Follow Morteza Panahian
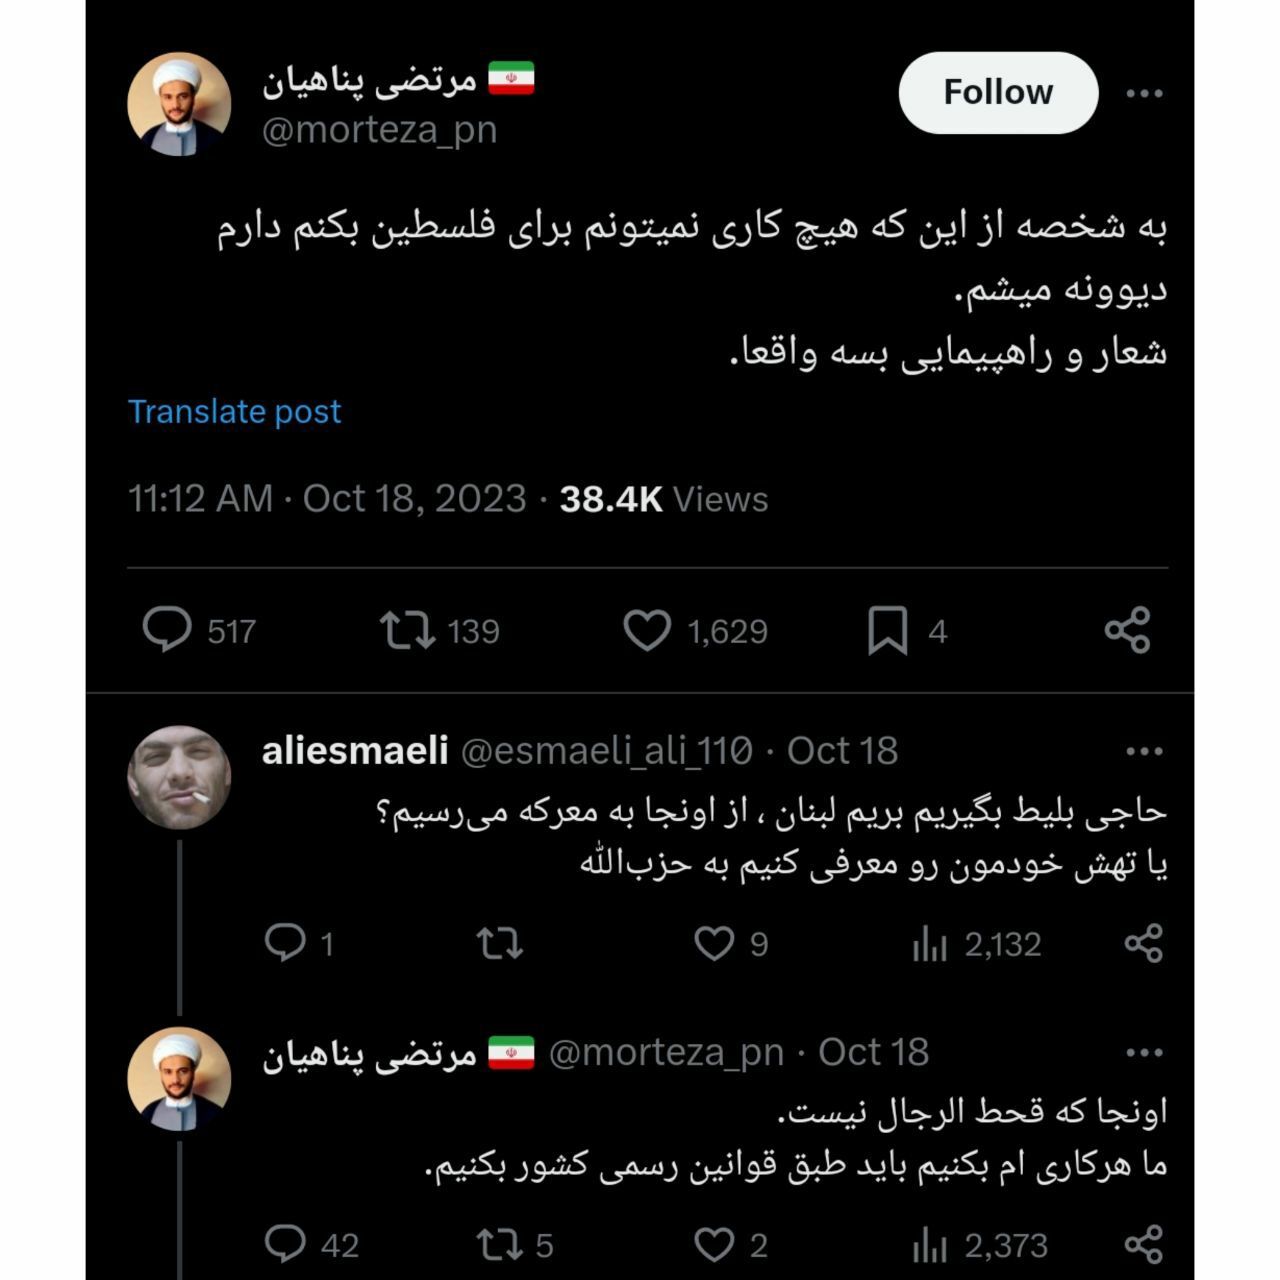The image size is (1280, 1280). [x=996, y=92]
